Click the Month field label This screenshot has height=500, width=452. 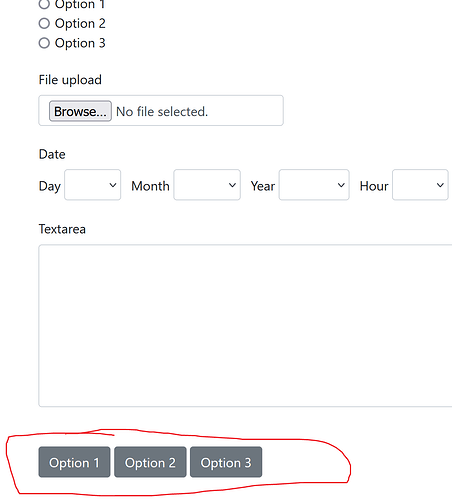[x=150, y=186]
